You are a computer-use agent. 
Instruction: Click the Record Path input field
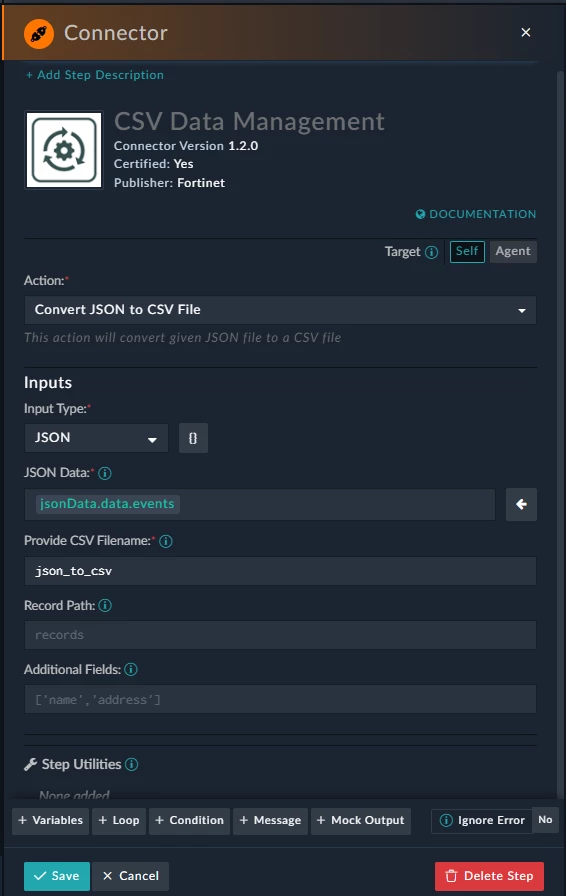pos(280,635)
